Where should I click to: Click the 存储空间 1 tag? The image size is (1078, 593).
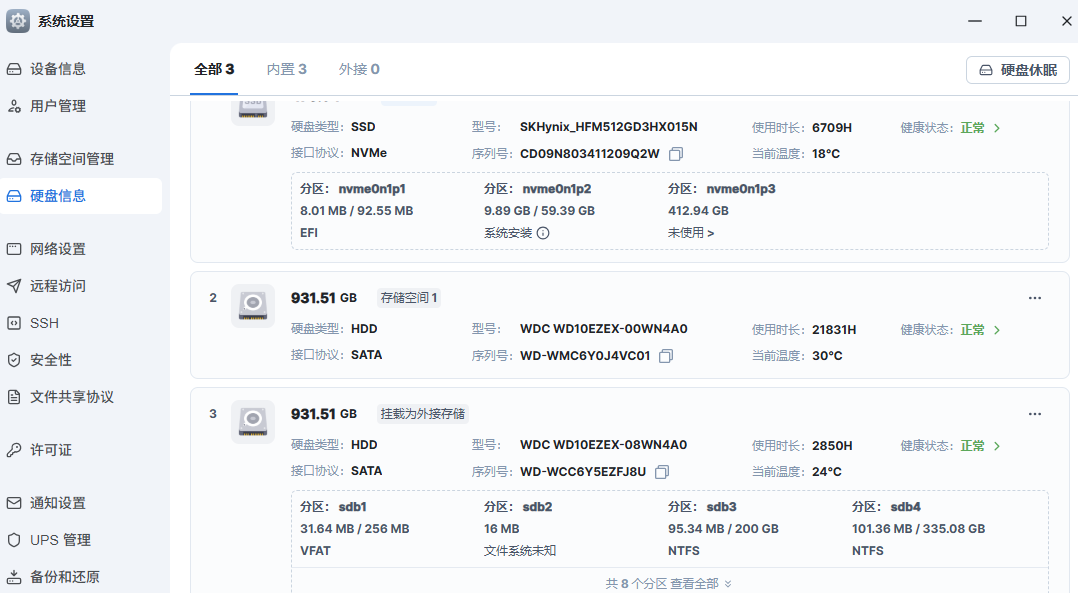click(409, 298)
